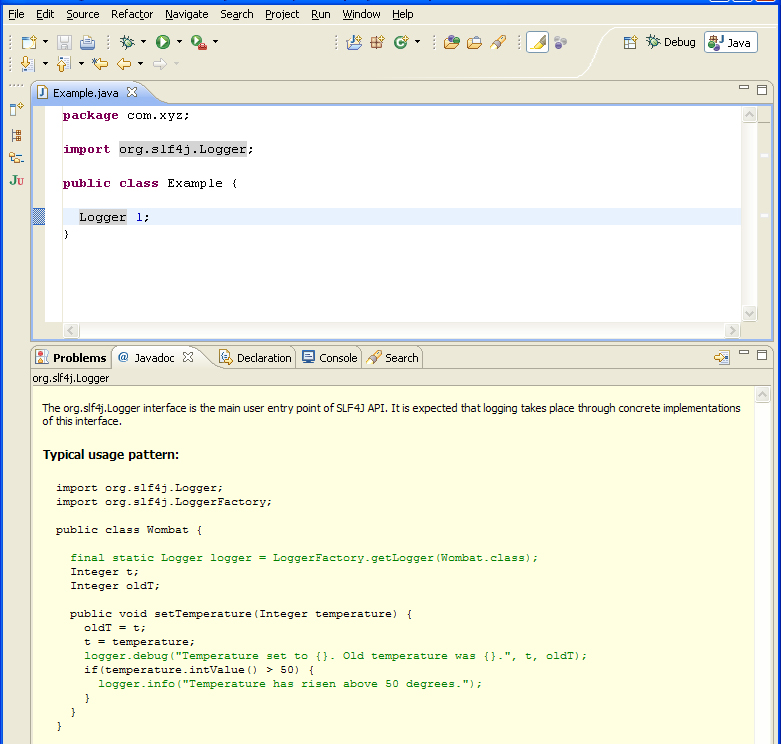Switch to the Debug perspective
Viewport: 781px width, 744px height.
pos(670,42)
